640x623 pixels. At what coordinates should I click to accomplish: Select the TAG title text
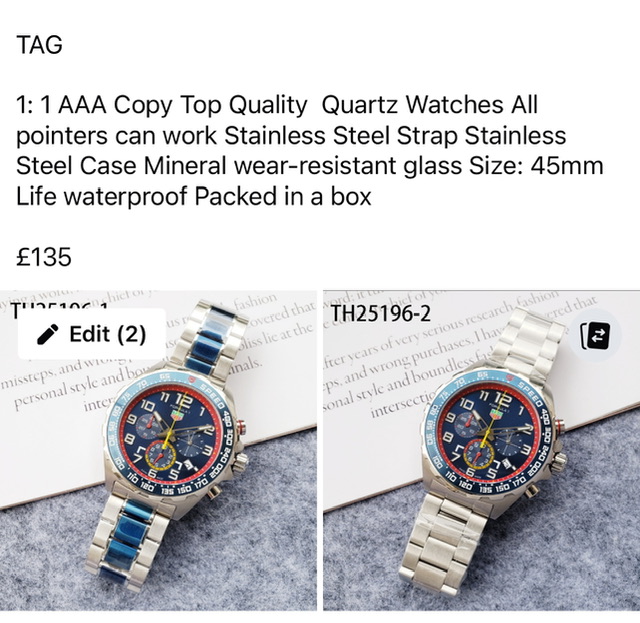[39, 44]
